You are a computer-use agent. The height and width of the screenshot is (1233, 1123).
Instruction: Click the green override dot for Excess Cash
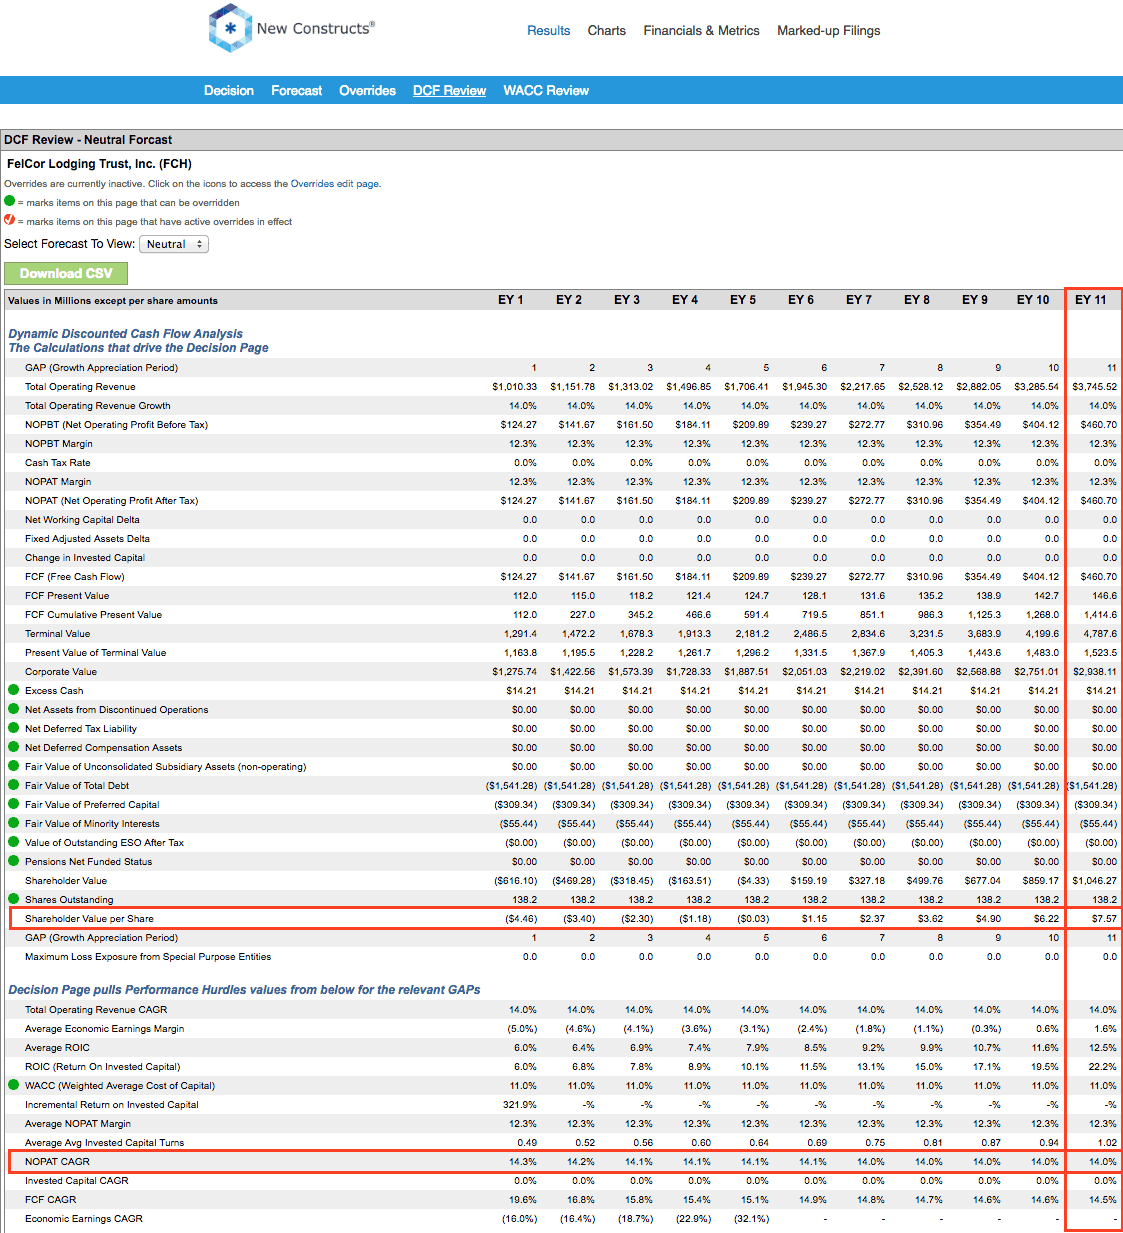14,690
